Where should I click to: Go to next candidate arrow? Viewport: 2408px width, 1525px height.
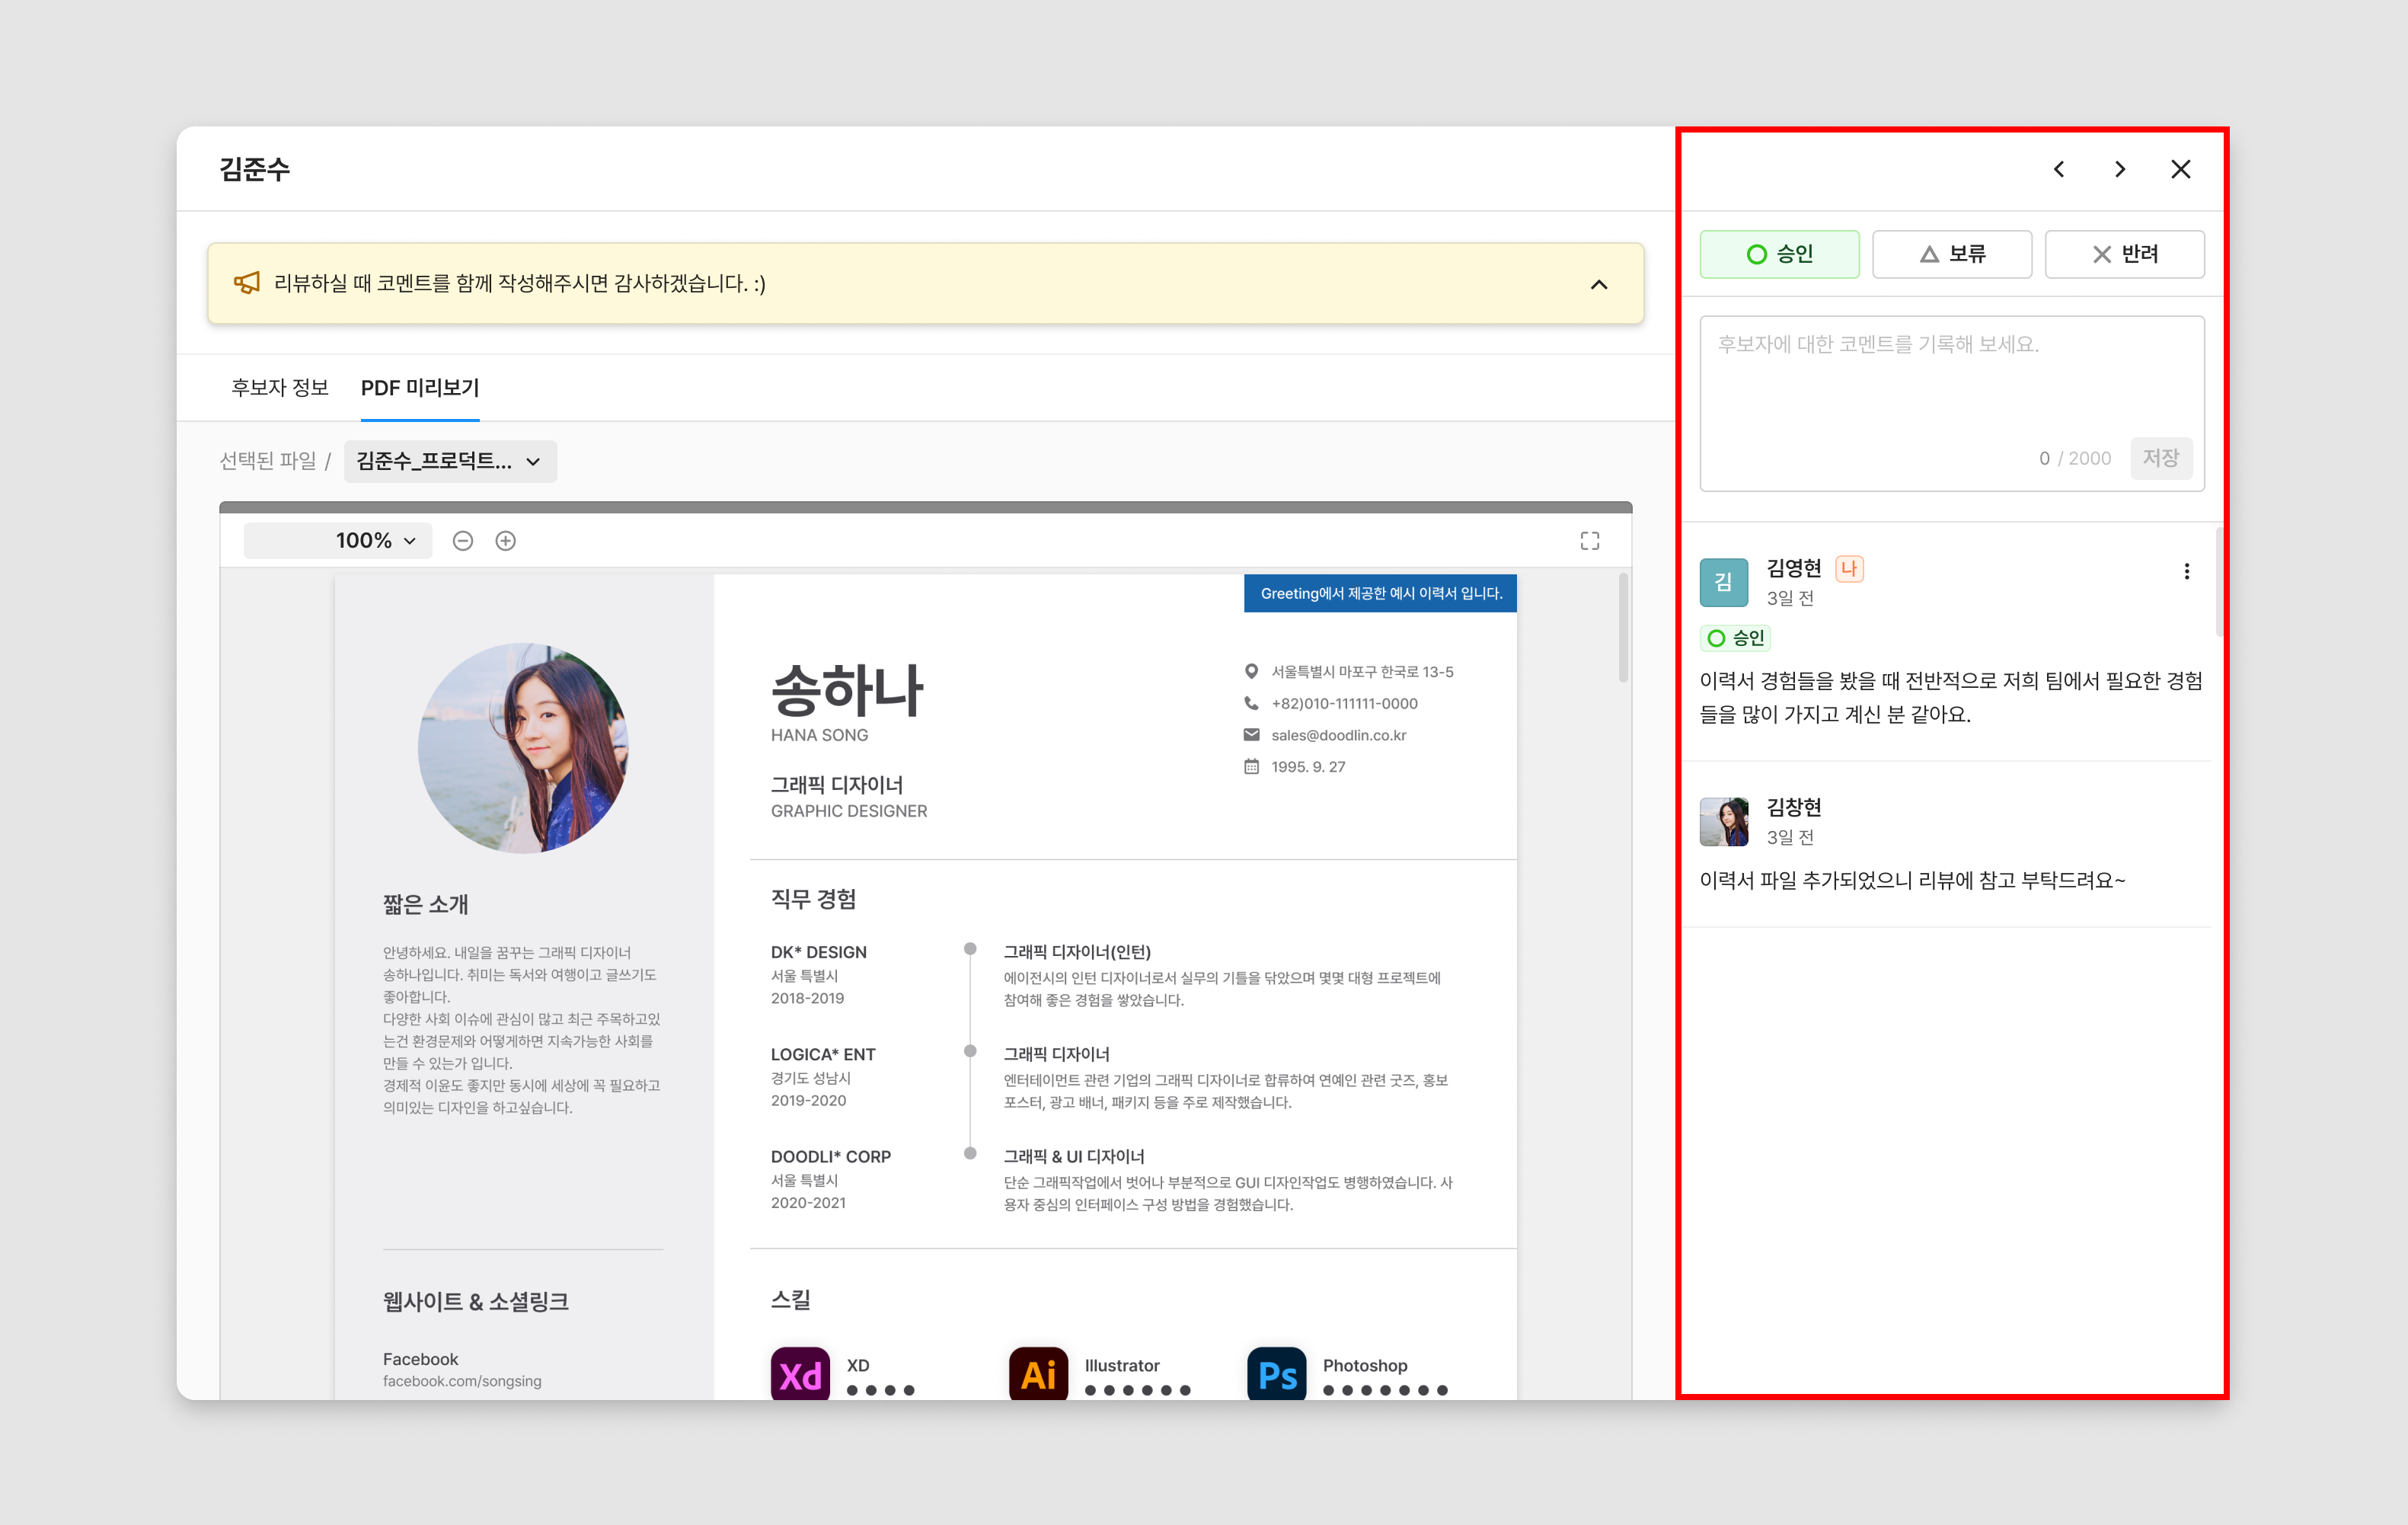2120,169
